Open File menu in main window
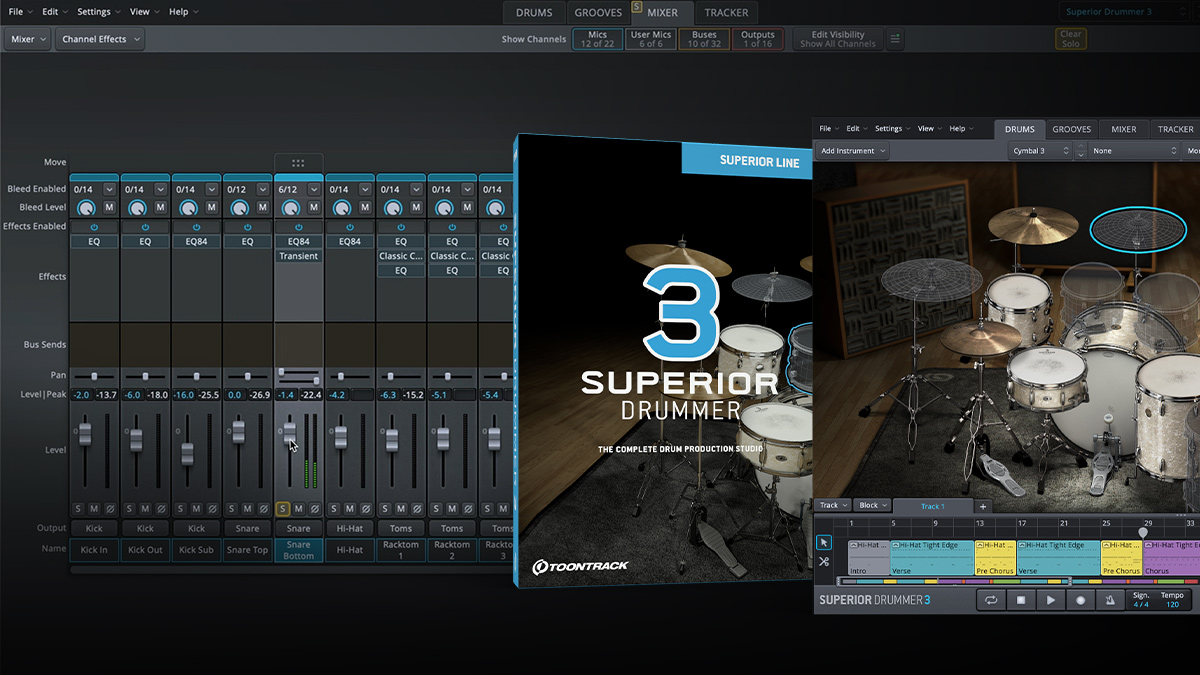The image size is (1200, 675). click(20, 12)
